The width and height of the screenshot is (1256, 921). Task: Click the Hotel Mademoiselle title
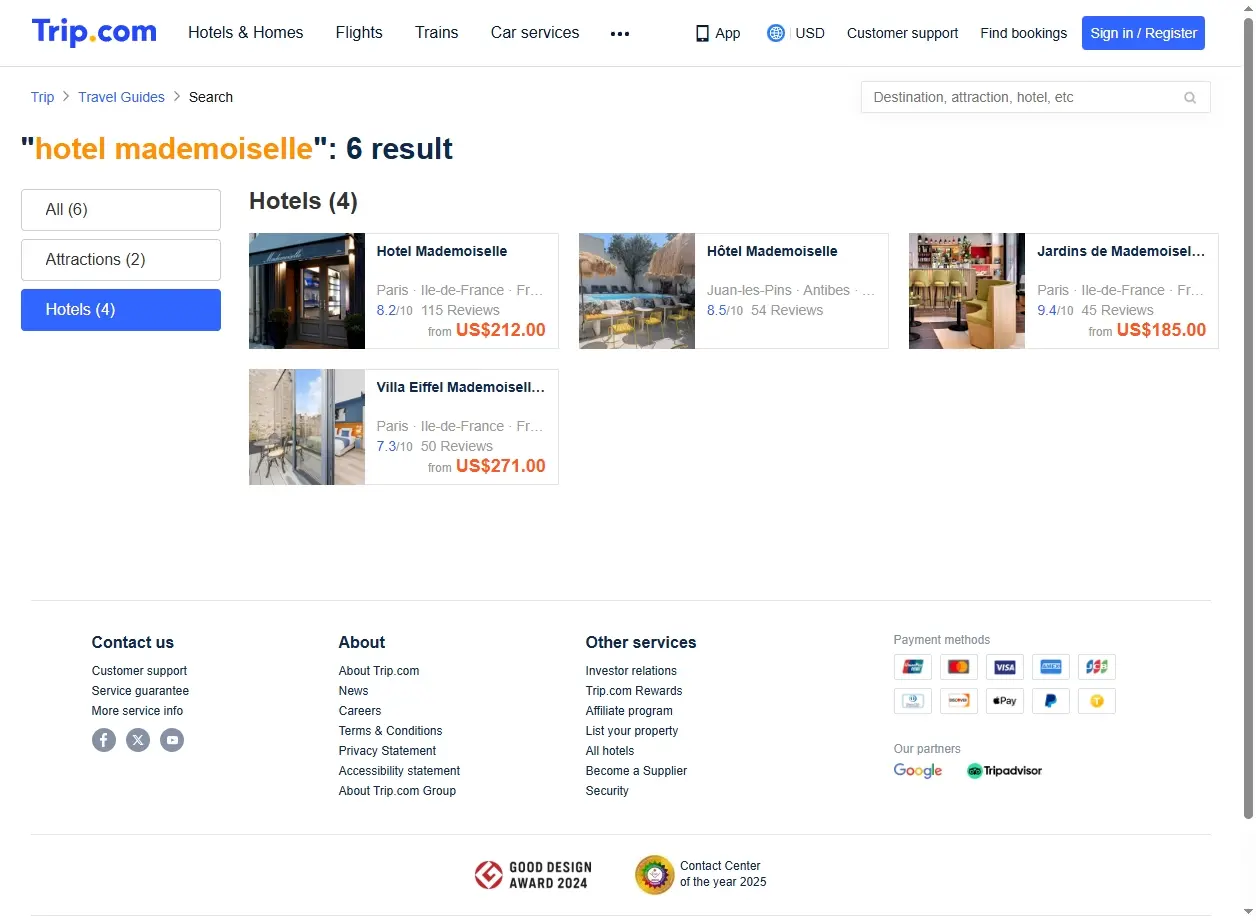(442, 251)
